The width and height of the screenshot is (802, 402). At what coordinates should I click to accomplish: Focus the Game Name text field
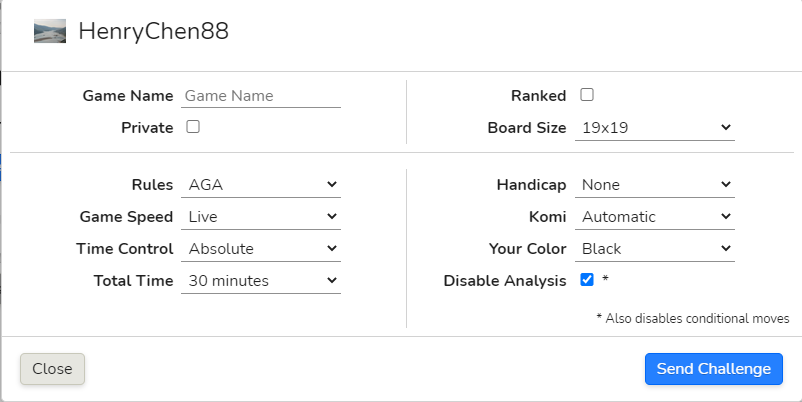261,96
